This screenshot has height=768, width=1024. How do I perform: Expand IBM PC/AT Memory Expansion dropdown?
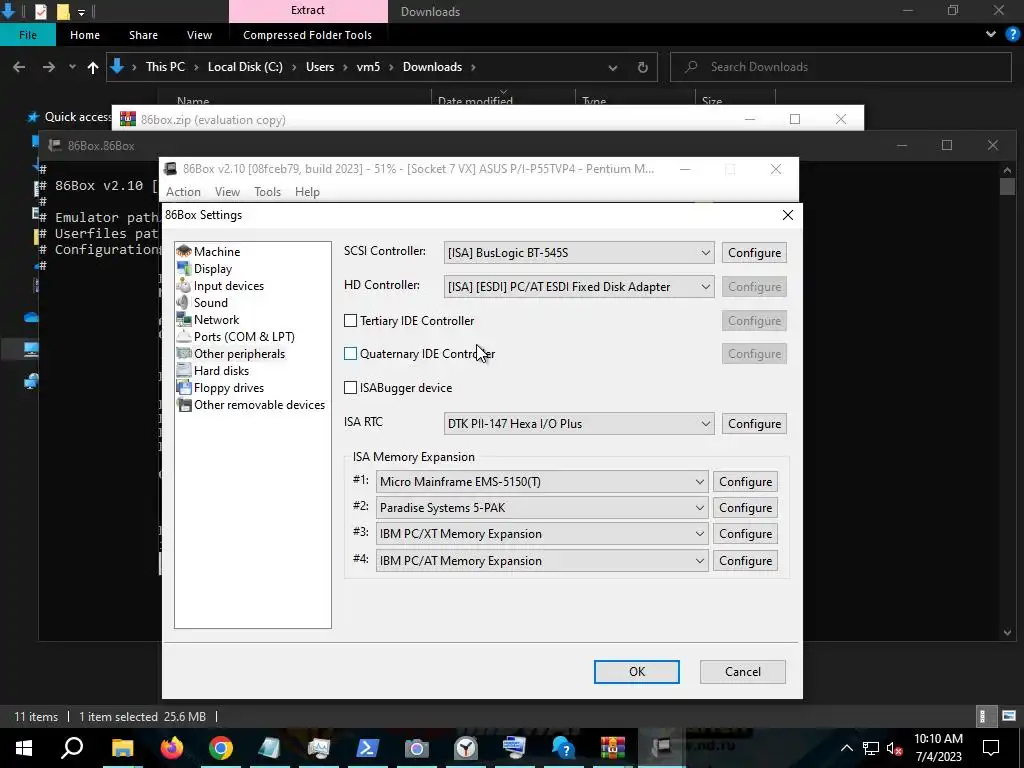[542, 561]
